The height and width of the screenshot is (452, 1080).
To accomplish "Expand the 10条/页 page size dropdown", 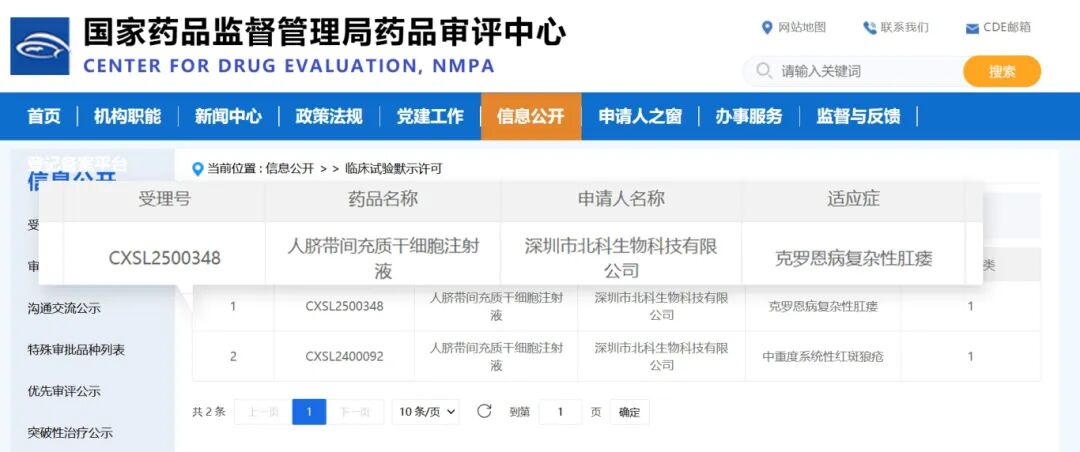I will point(426,411).
